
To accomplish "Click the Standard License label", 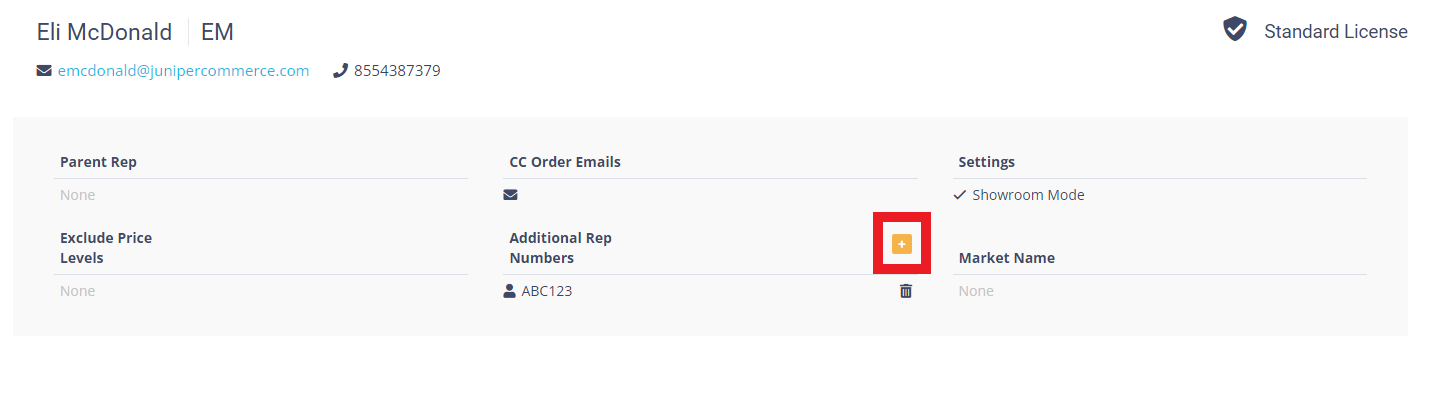I will (1336, 31).
